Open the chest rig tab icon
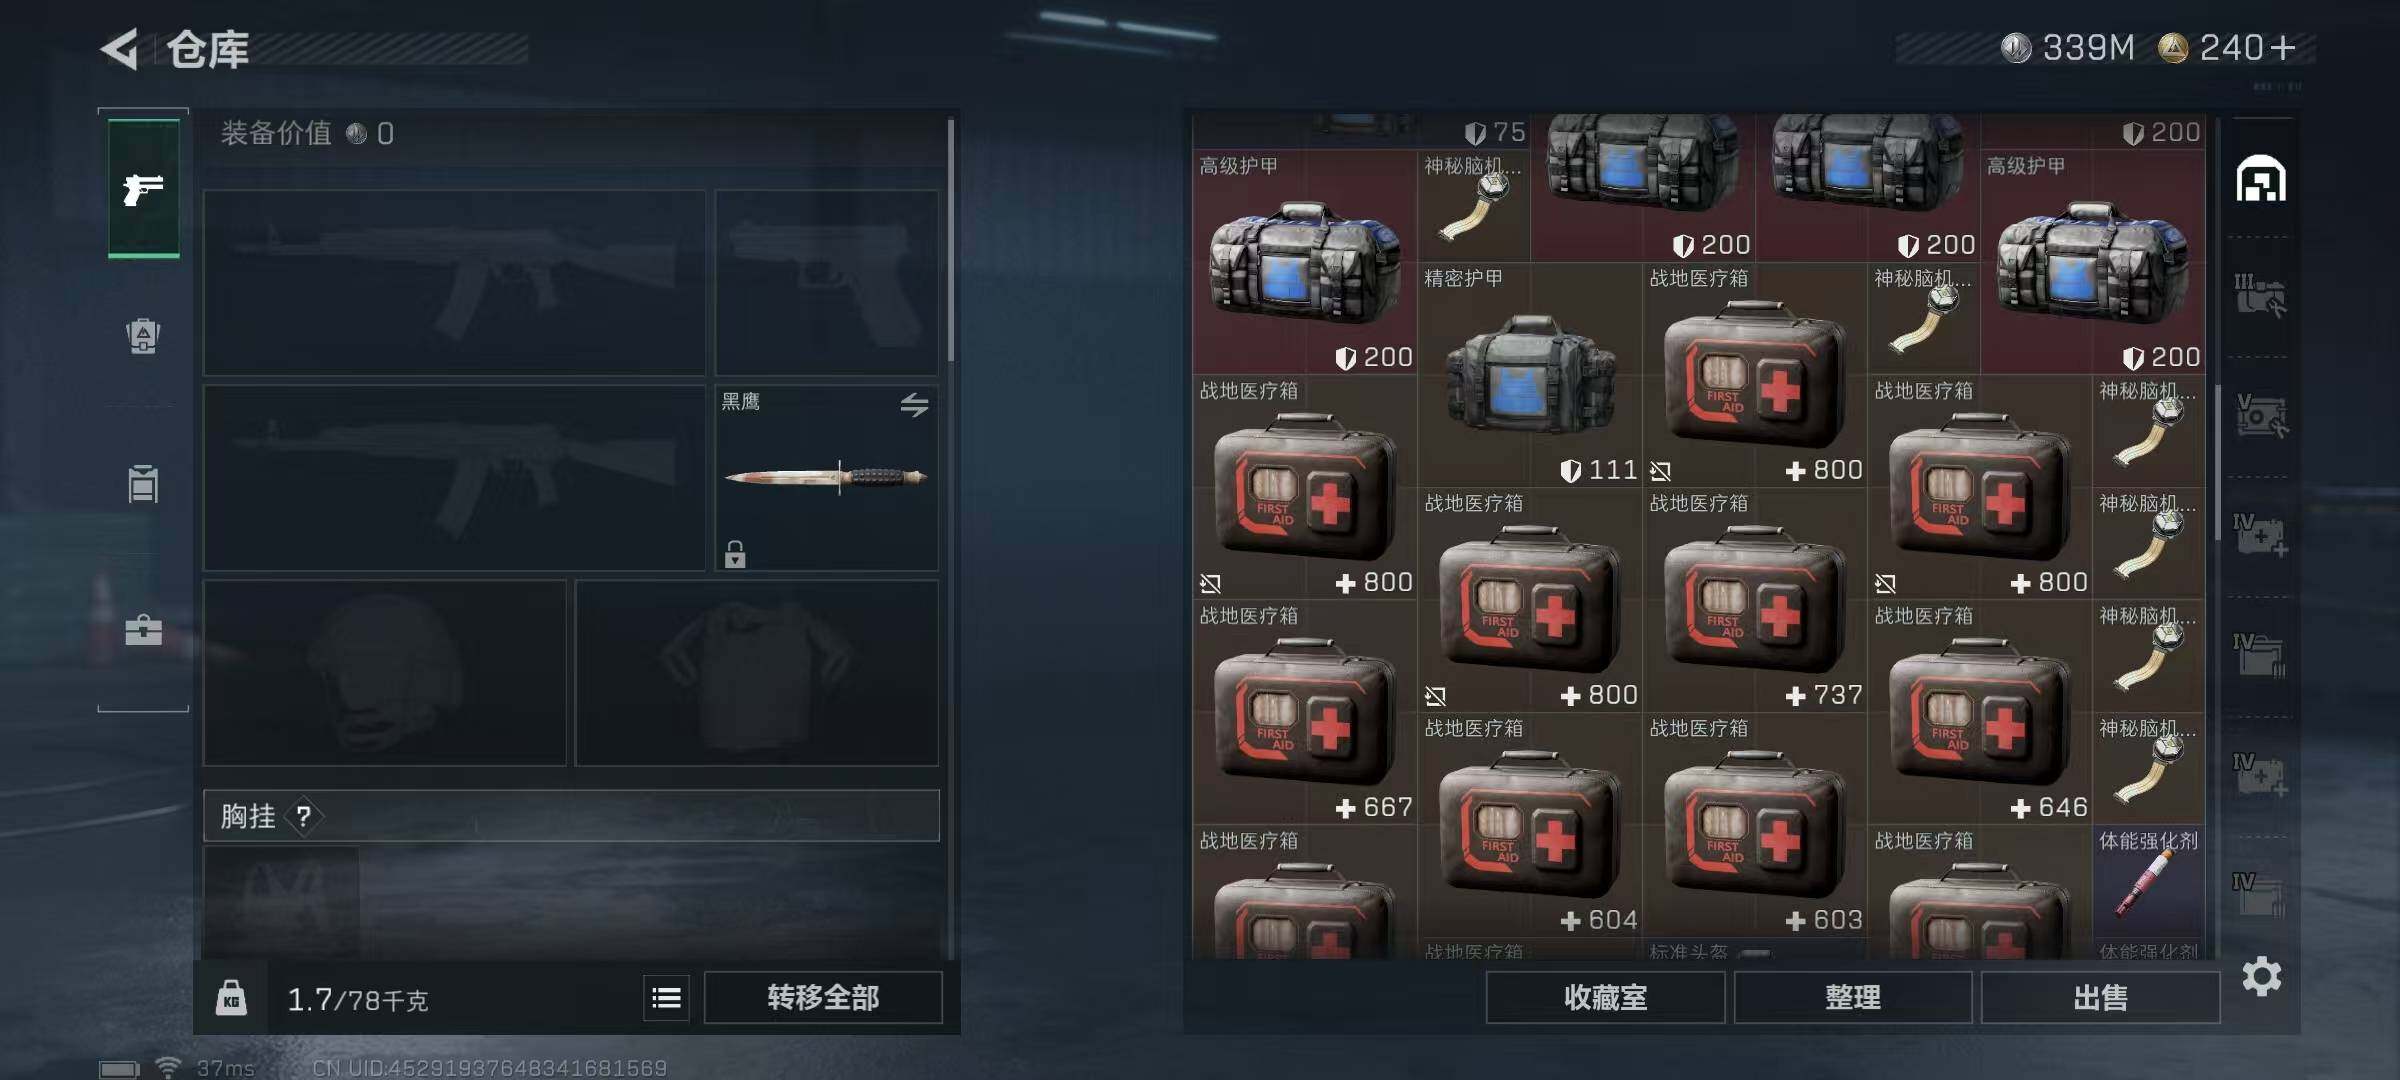The height and width of the screenshot is (1080, 2400). [143, 484]
